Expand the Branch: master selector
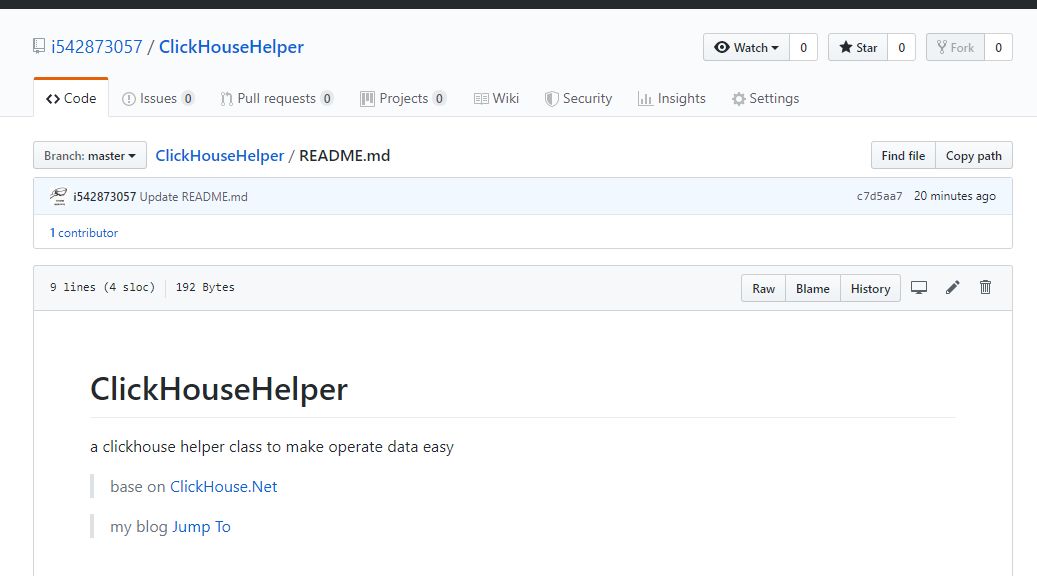This screenshot has width=1037, height=576. [x=90, y=156]
